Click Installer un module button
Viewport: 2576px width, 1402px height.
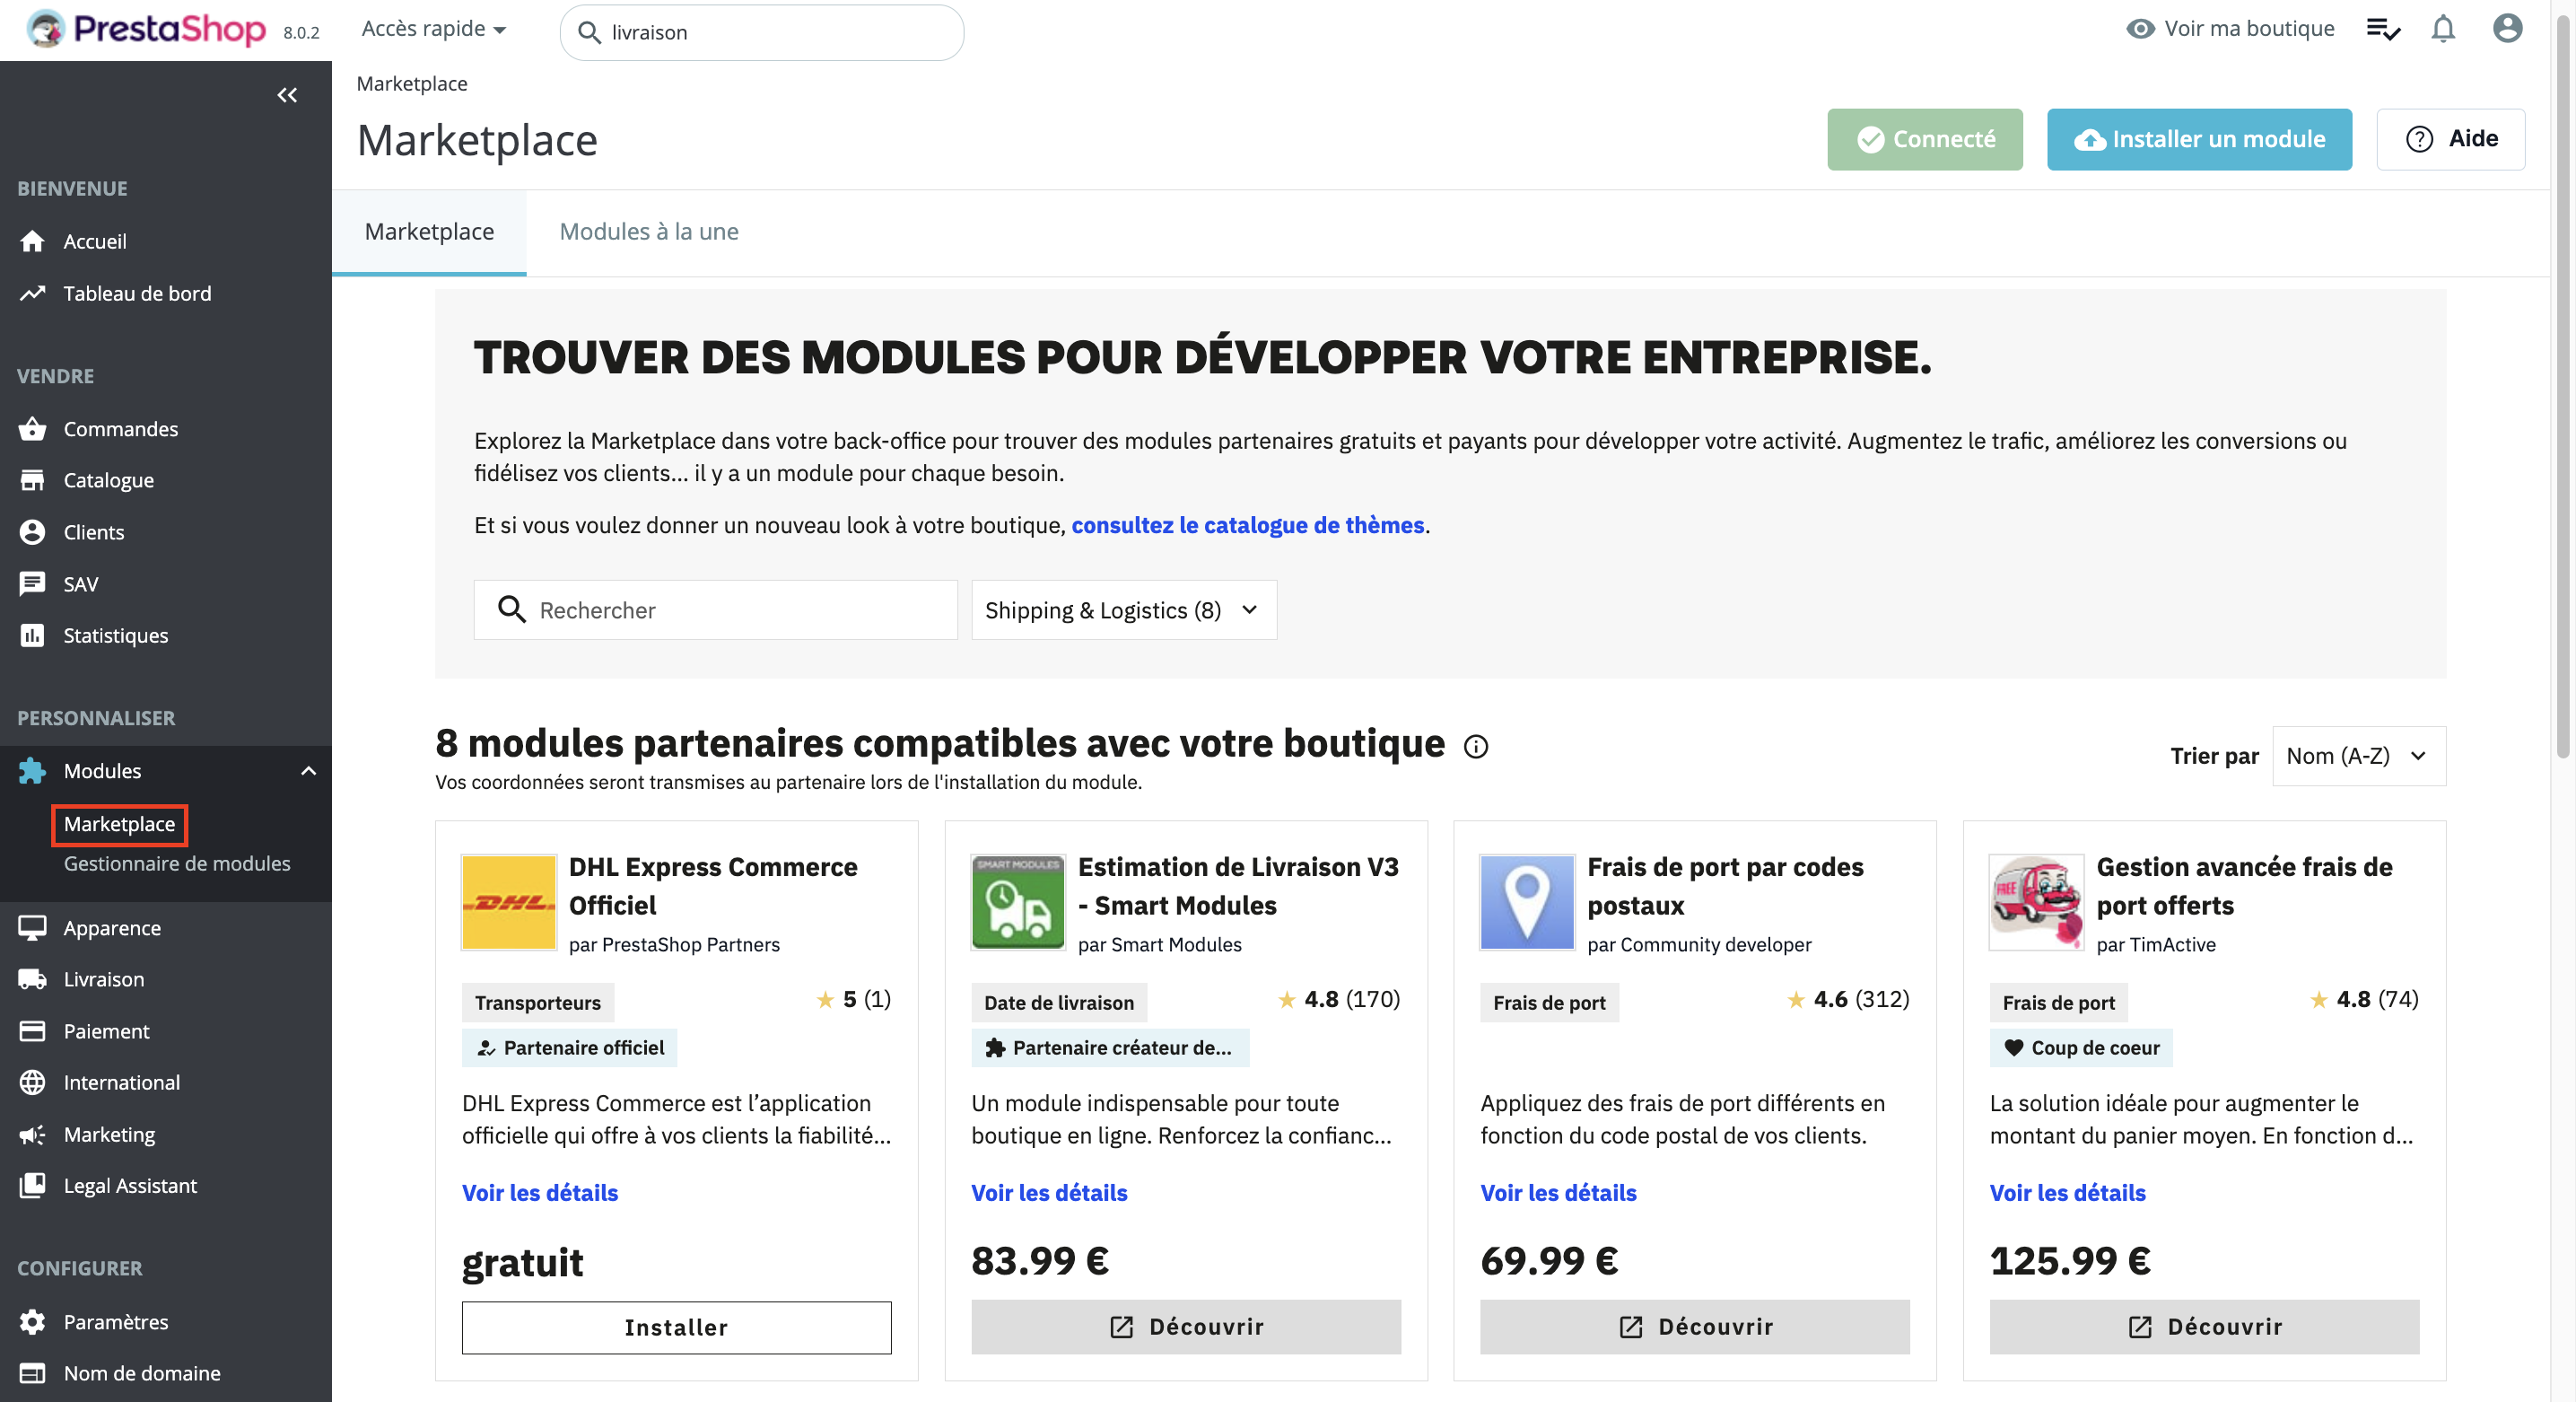point(2199,139)
